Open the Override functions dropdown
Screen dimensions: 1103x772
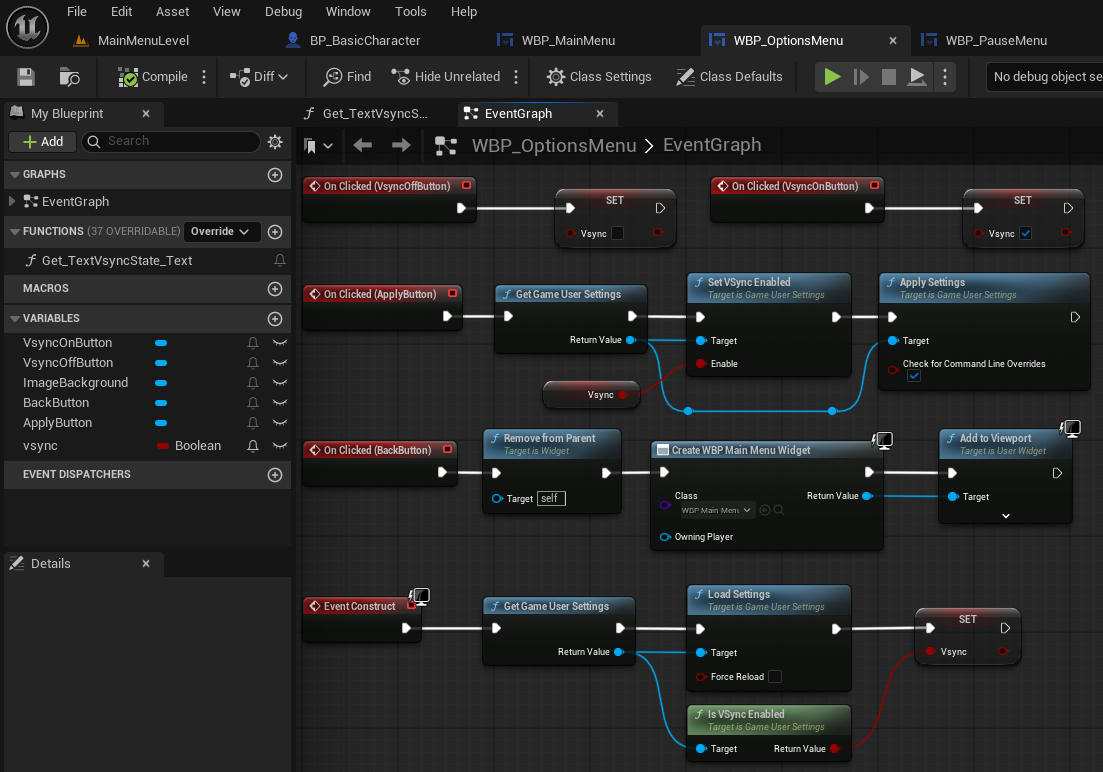[x=221, y=232]
